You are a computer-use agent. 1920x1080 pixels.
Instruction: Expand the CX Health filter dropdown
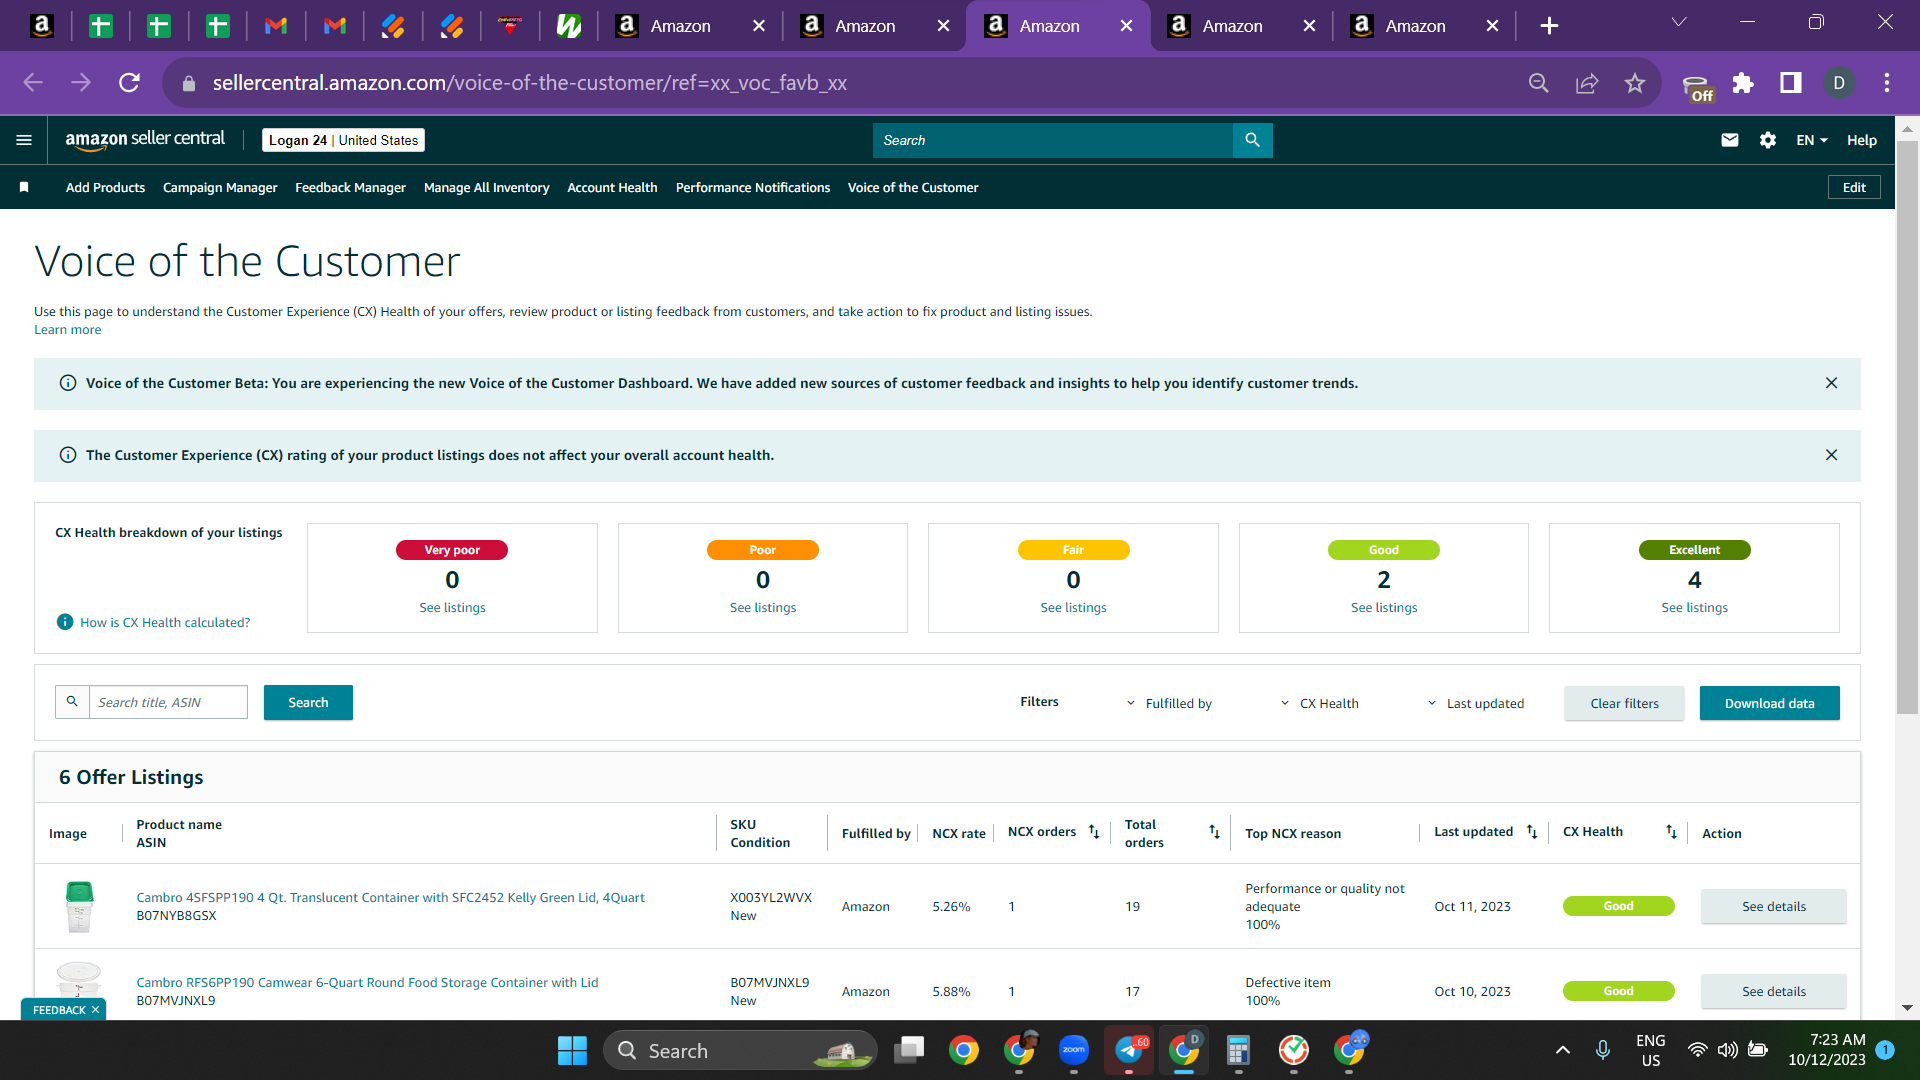1319,703
